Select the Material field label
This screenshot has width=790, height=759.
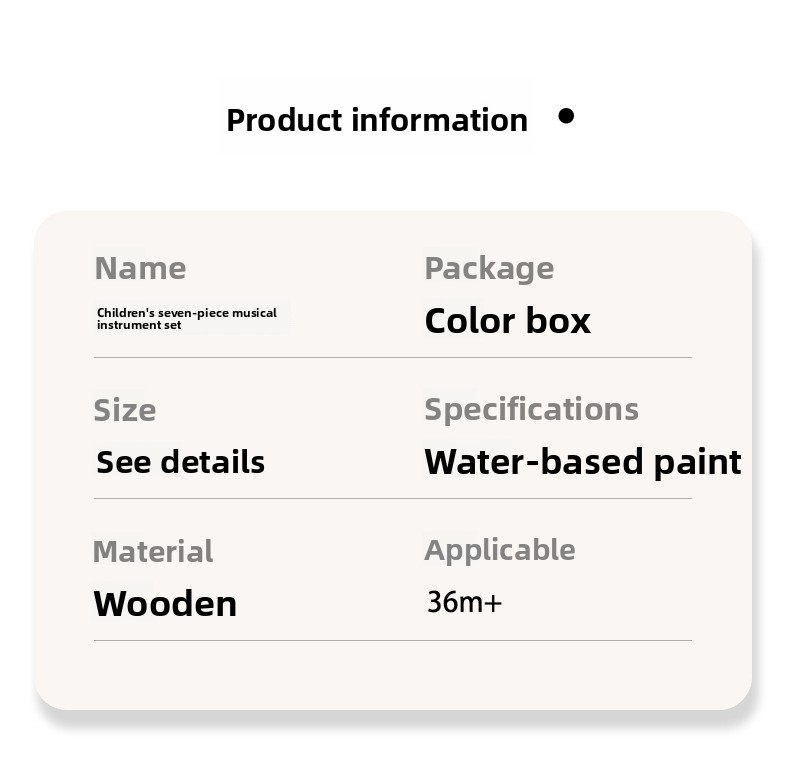pyautogui.click(x=153, y=551)
